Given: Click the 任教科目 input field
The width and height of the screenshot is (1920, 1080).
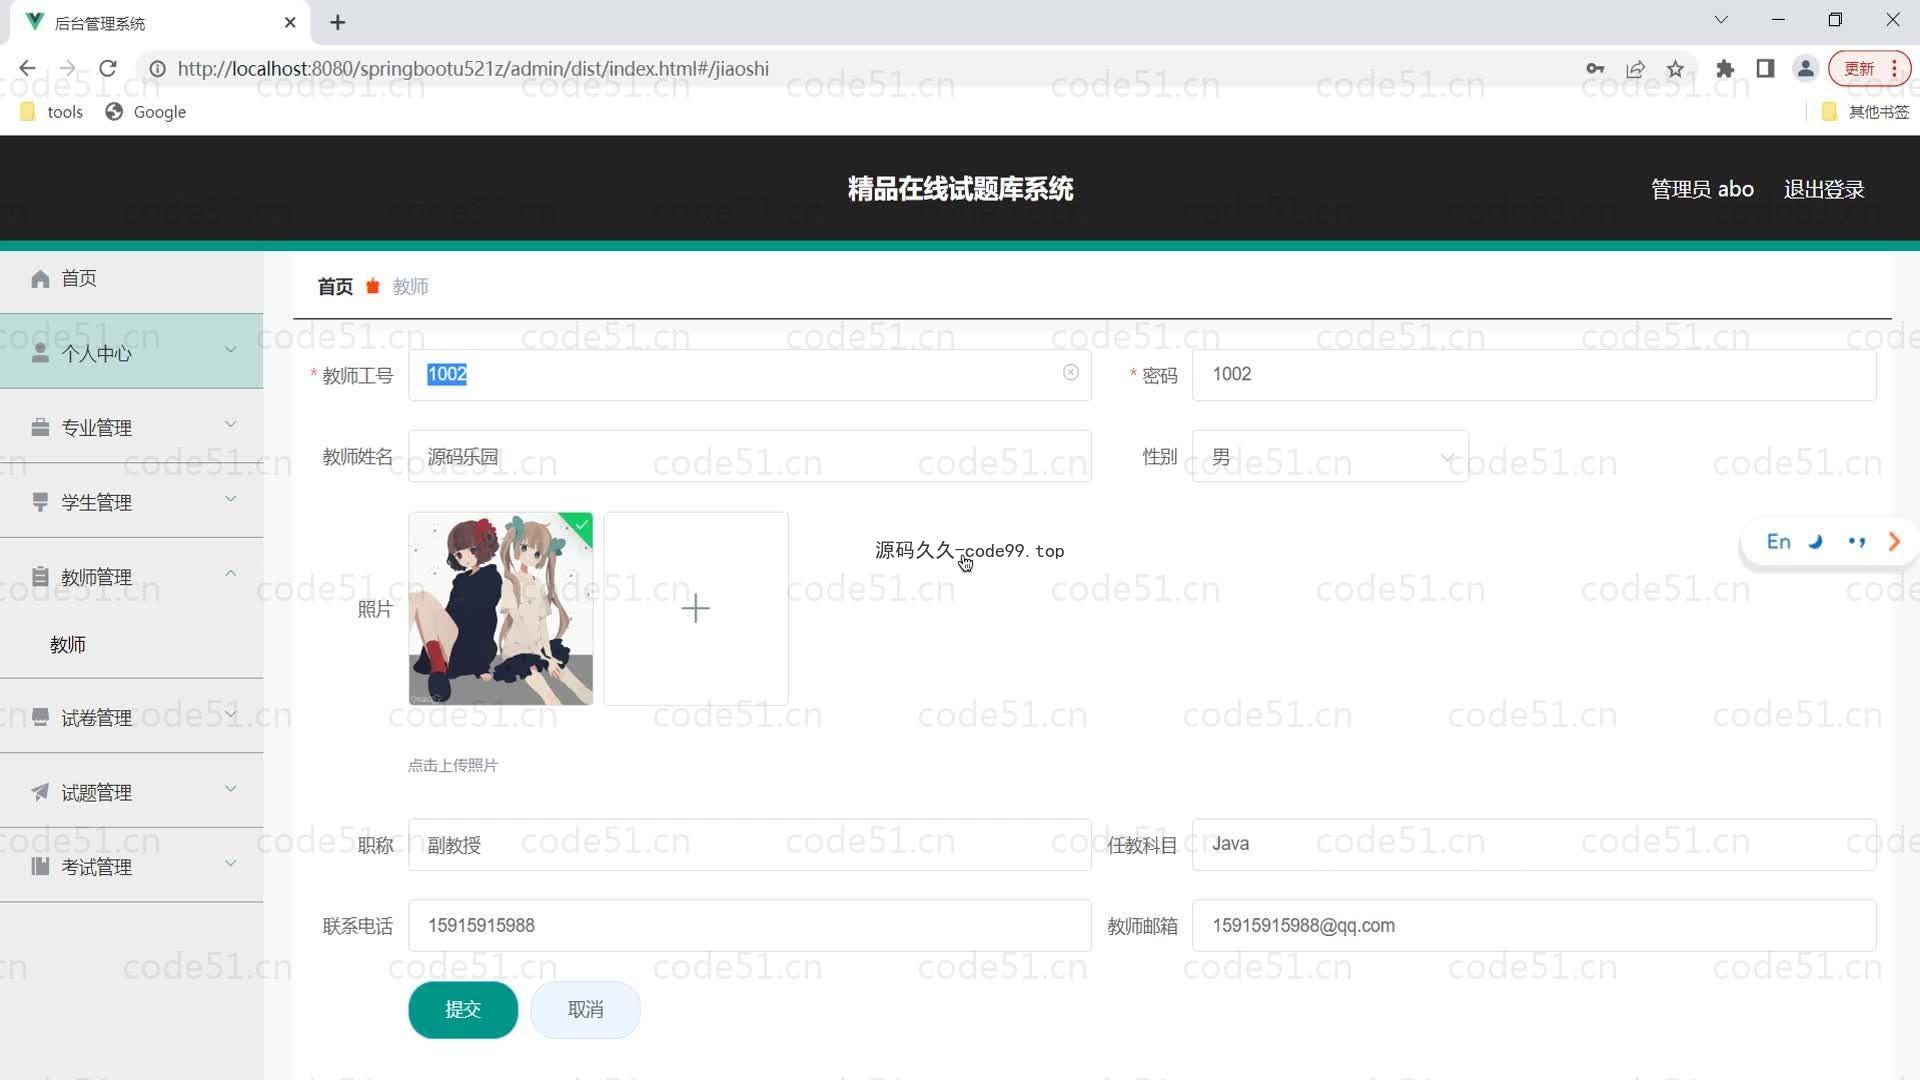Looking at the screenshot, I should [x=1533, y=845].
